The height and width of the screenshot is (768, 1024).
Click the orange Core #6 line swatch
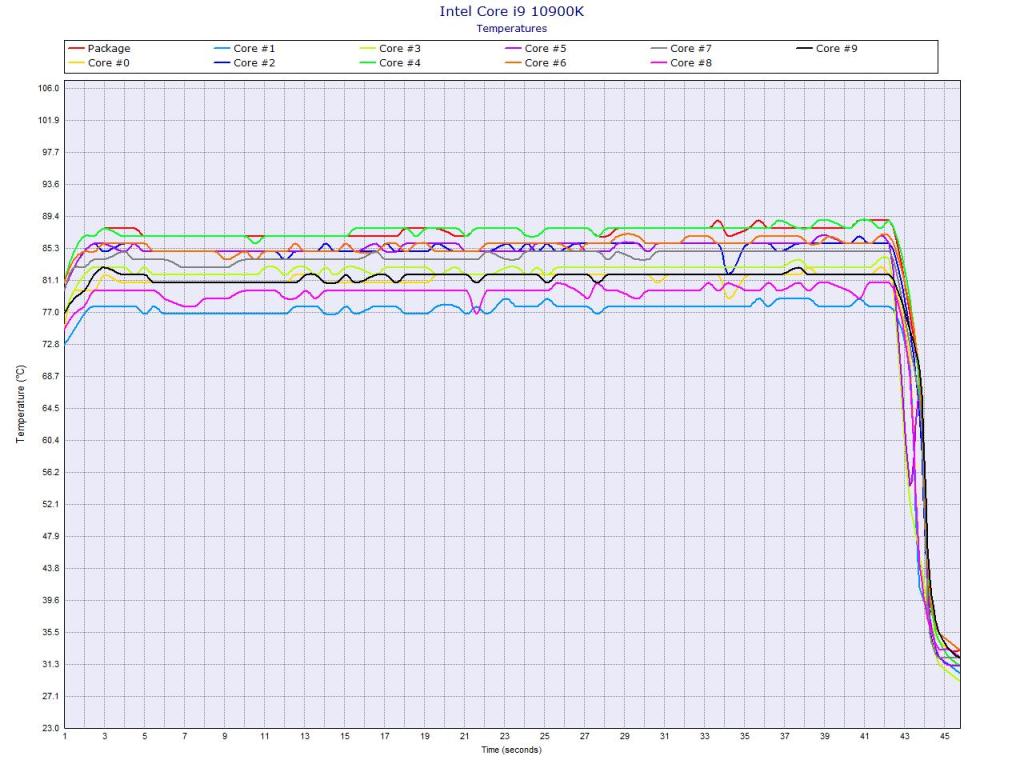pos(512,63)
